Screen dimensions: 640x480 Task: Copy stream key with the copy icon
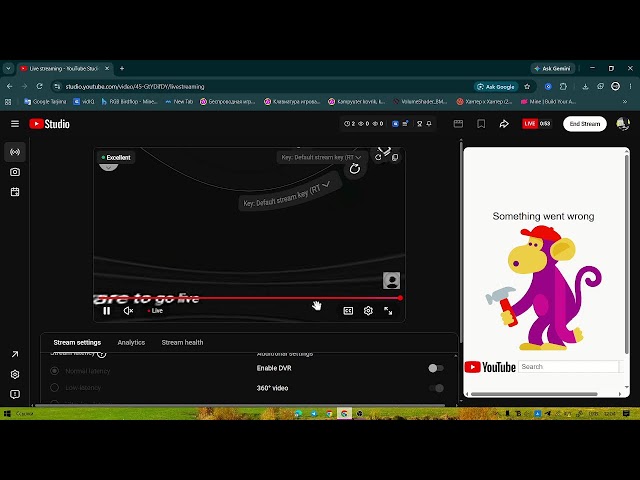[395, 158]
